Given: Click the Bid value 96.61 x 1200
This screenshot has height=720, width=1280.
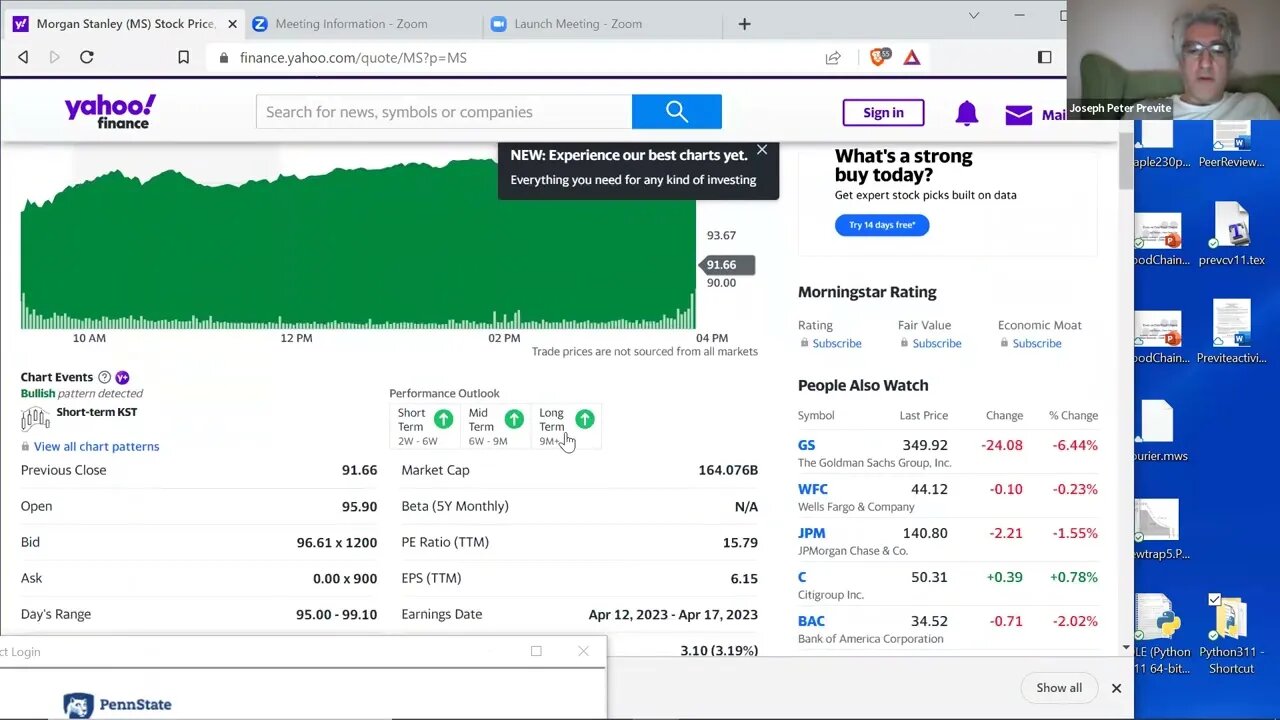Looking at the screenshot, I should point(337,542).
